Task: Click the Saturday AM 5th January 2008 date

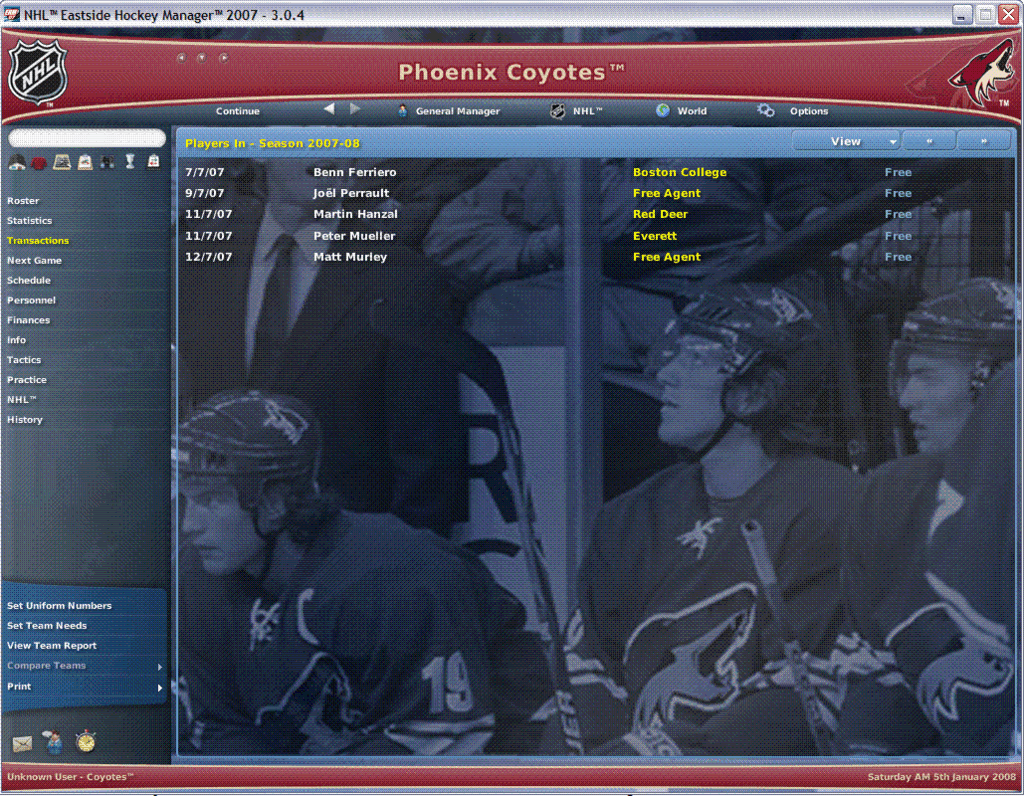Action: click(942, 776)
